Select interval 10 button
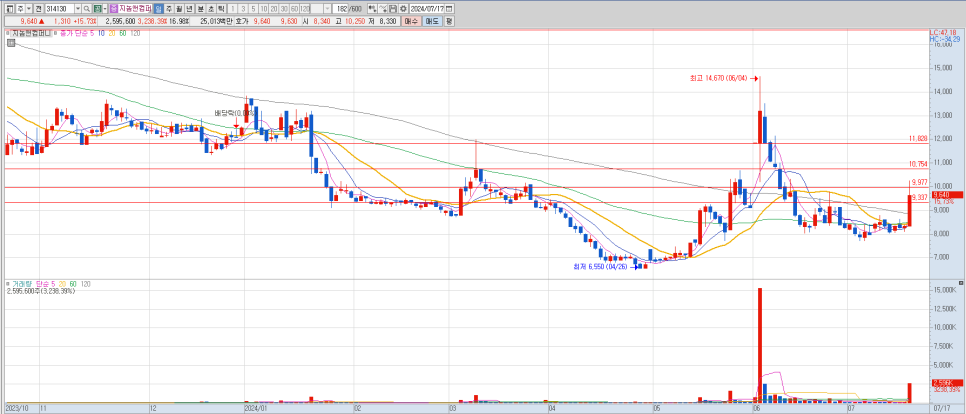 tap(264, 9)
